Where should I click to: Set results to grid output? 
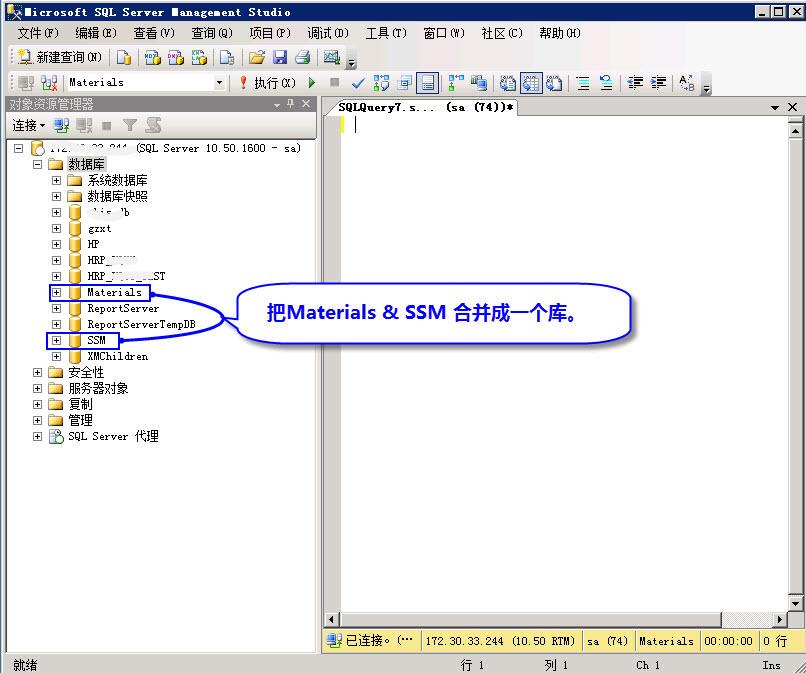[532, 83]
